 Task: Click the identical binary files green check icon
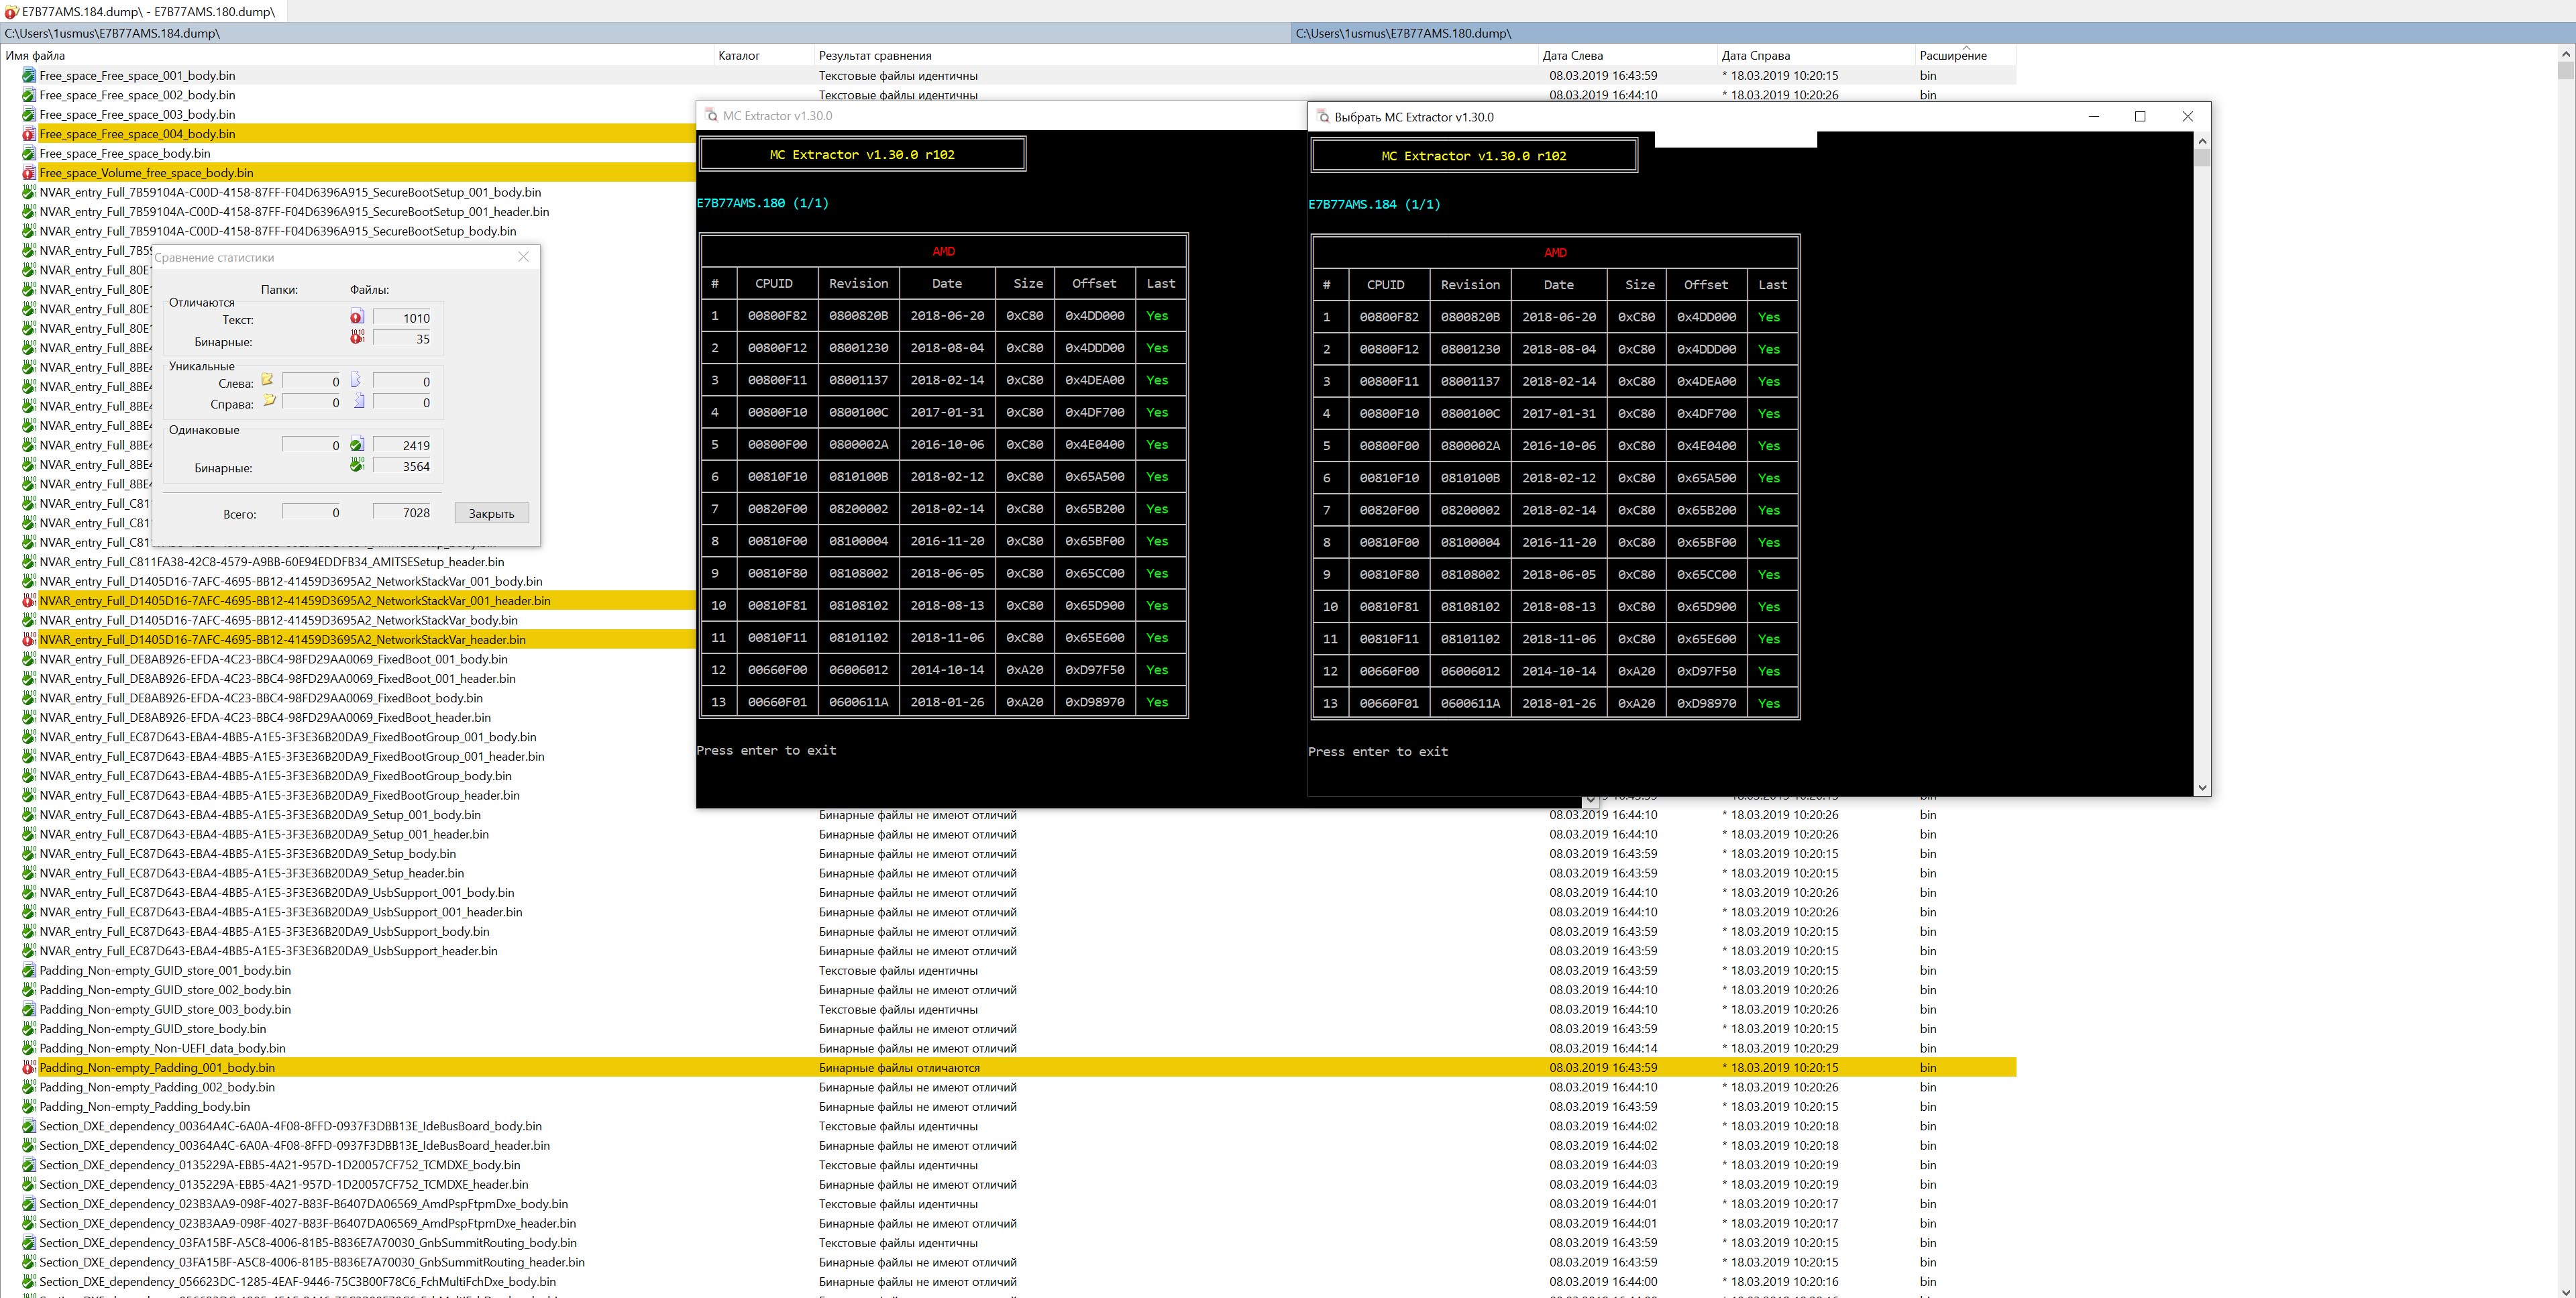click(x=357, y=465)
